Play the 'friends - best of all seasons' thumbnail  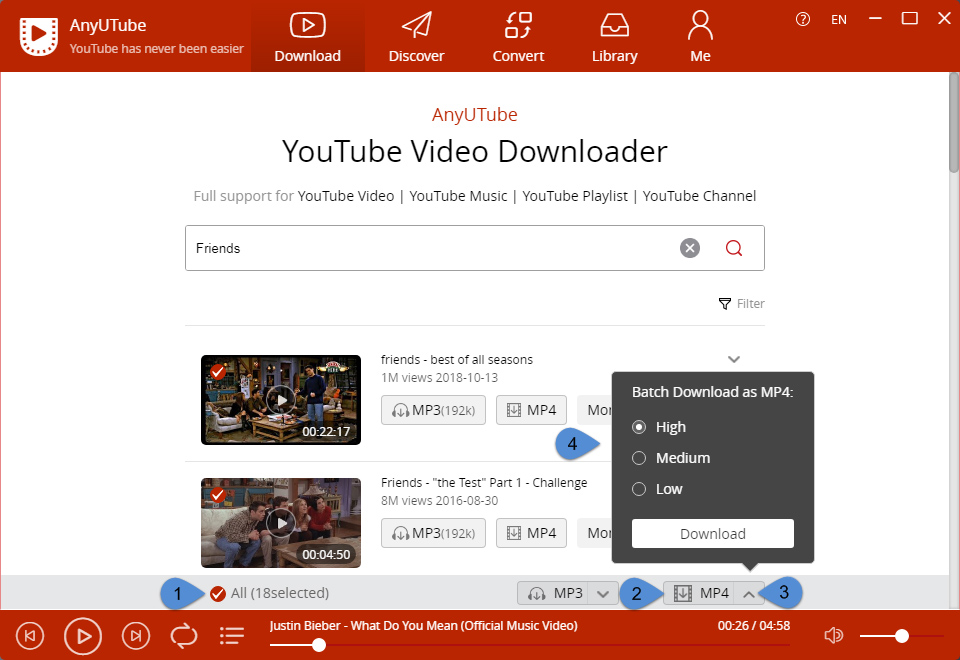pyautogui.click(x=281, y=400)
